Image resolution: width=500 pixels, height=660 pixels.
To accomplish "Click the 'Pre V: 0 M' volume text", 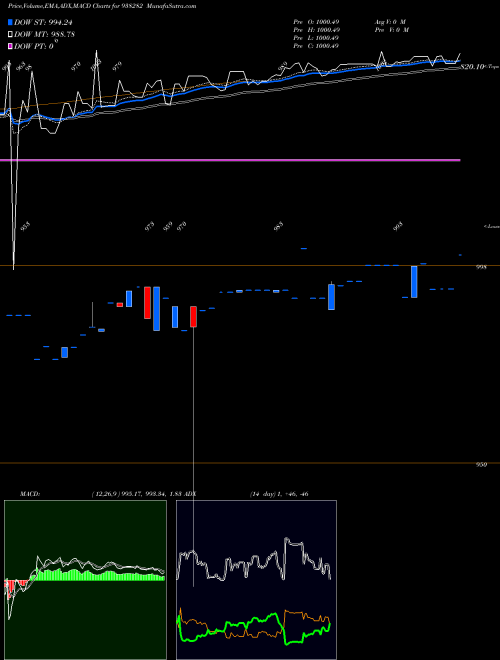I will [x=391, y=30].
